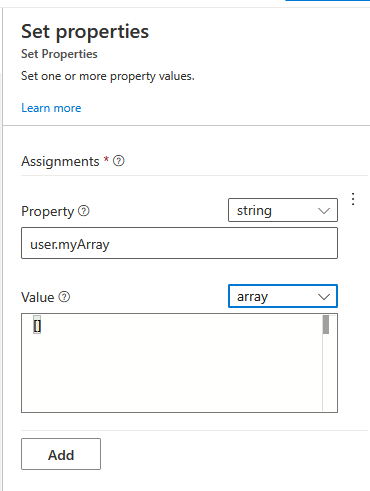Open the assignment's three-dot more options menu
Image resolution: width=370 pixels, height=491 pixels.
coord(353,199)
